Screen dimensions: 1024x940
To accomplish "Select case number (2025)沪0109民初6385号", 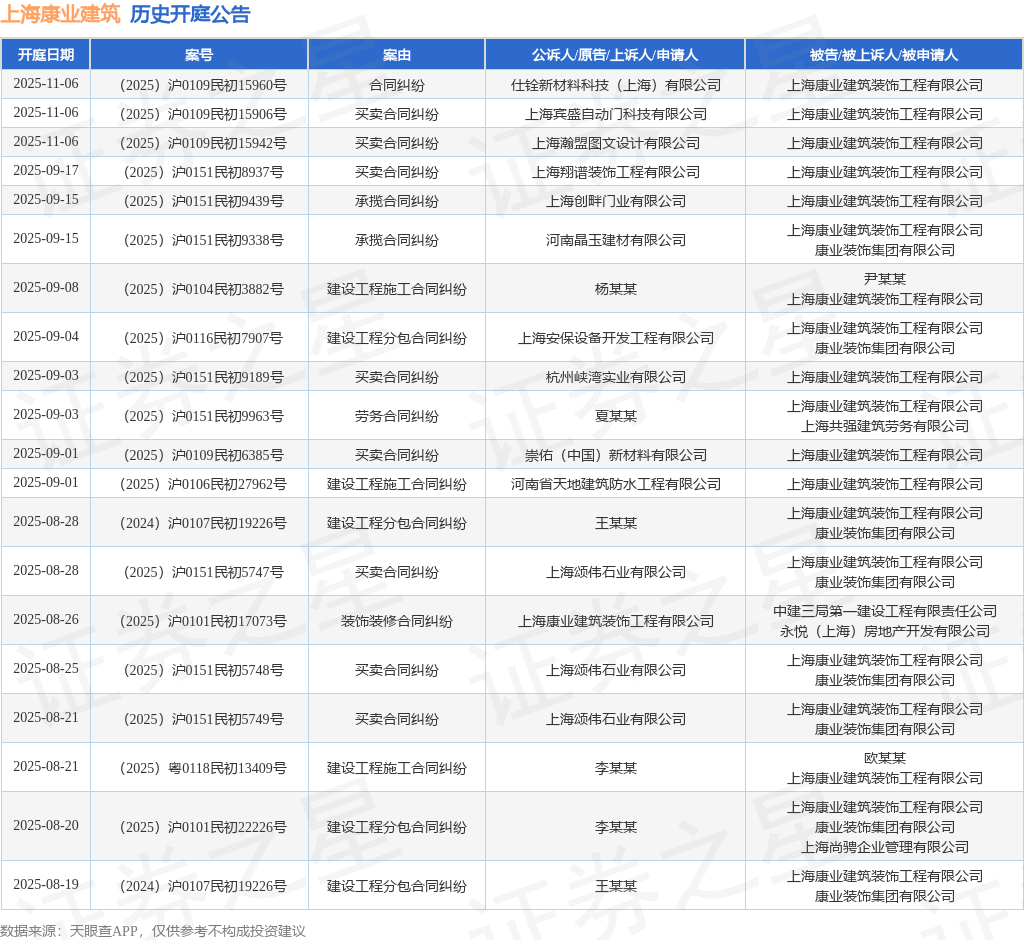I will pyautogui.click(x=203, y=455).
